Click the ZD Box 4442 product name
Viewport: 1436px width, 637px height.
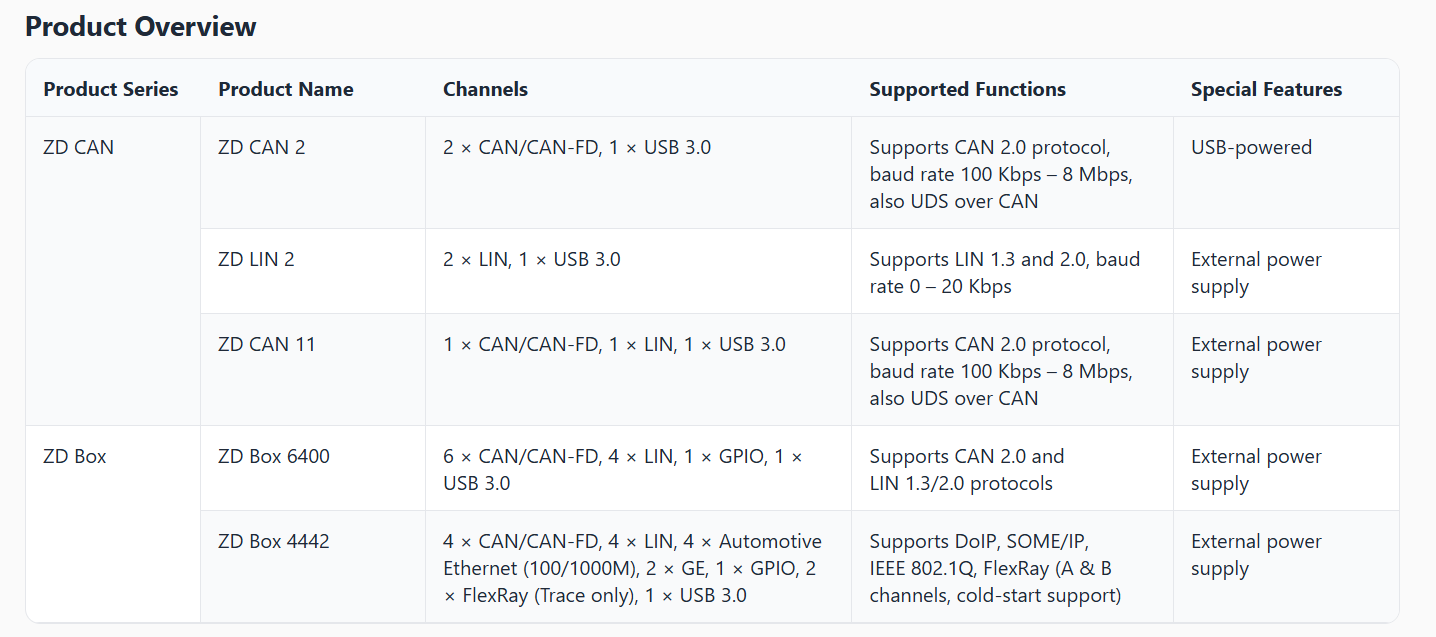point(274,541)
